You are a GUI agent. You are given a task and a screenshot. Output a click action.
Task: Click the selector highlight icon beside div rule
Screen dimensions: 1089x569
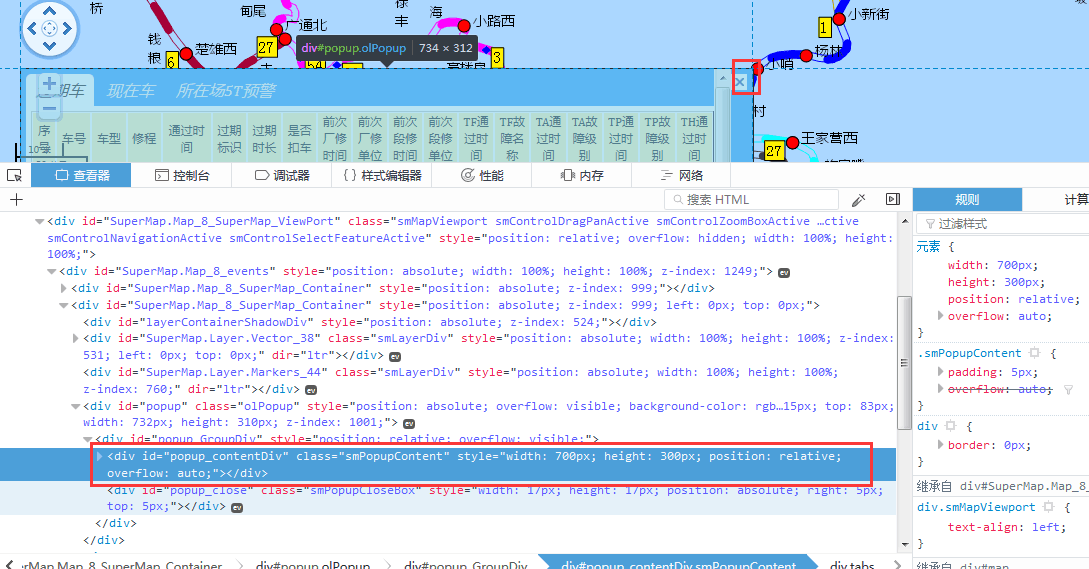pyautogui.click(x=949, y=426)
